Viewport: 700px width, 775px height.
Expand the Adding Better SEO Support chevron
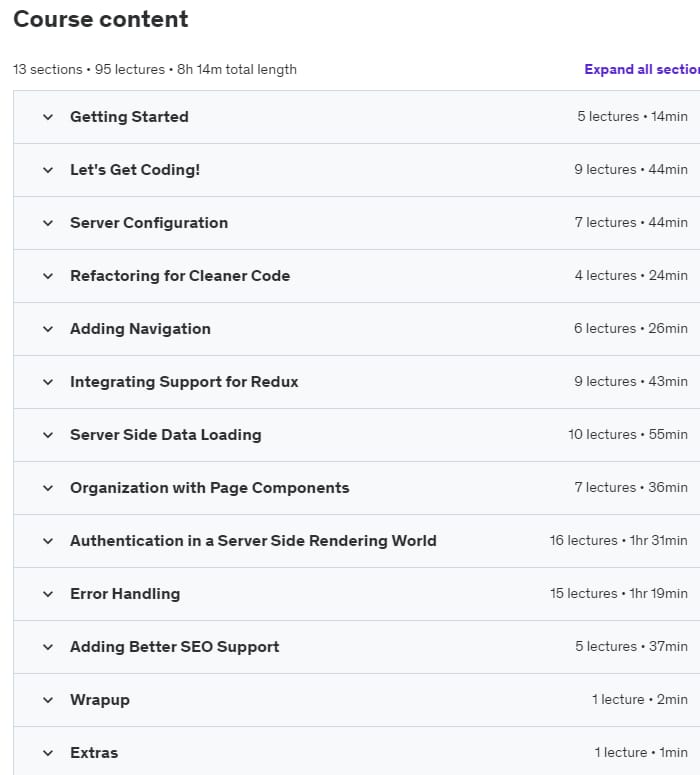click(48, 647)
